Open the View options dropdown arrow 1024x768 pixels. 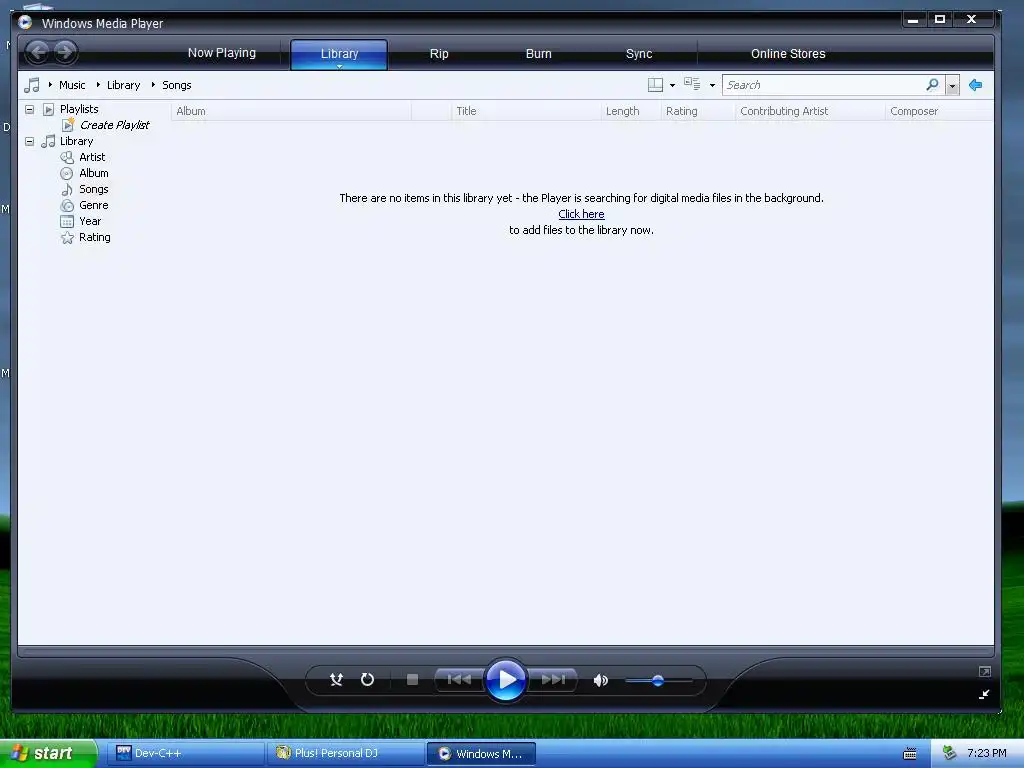pos(712,86)
